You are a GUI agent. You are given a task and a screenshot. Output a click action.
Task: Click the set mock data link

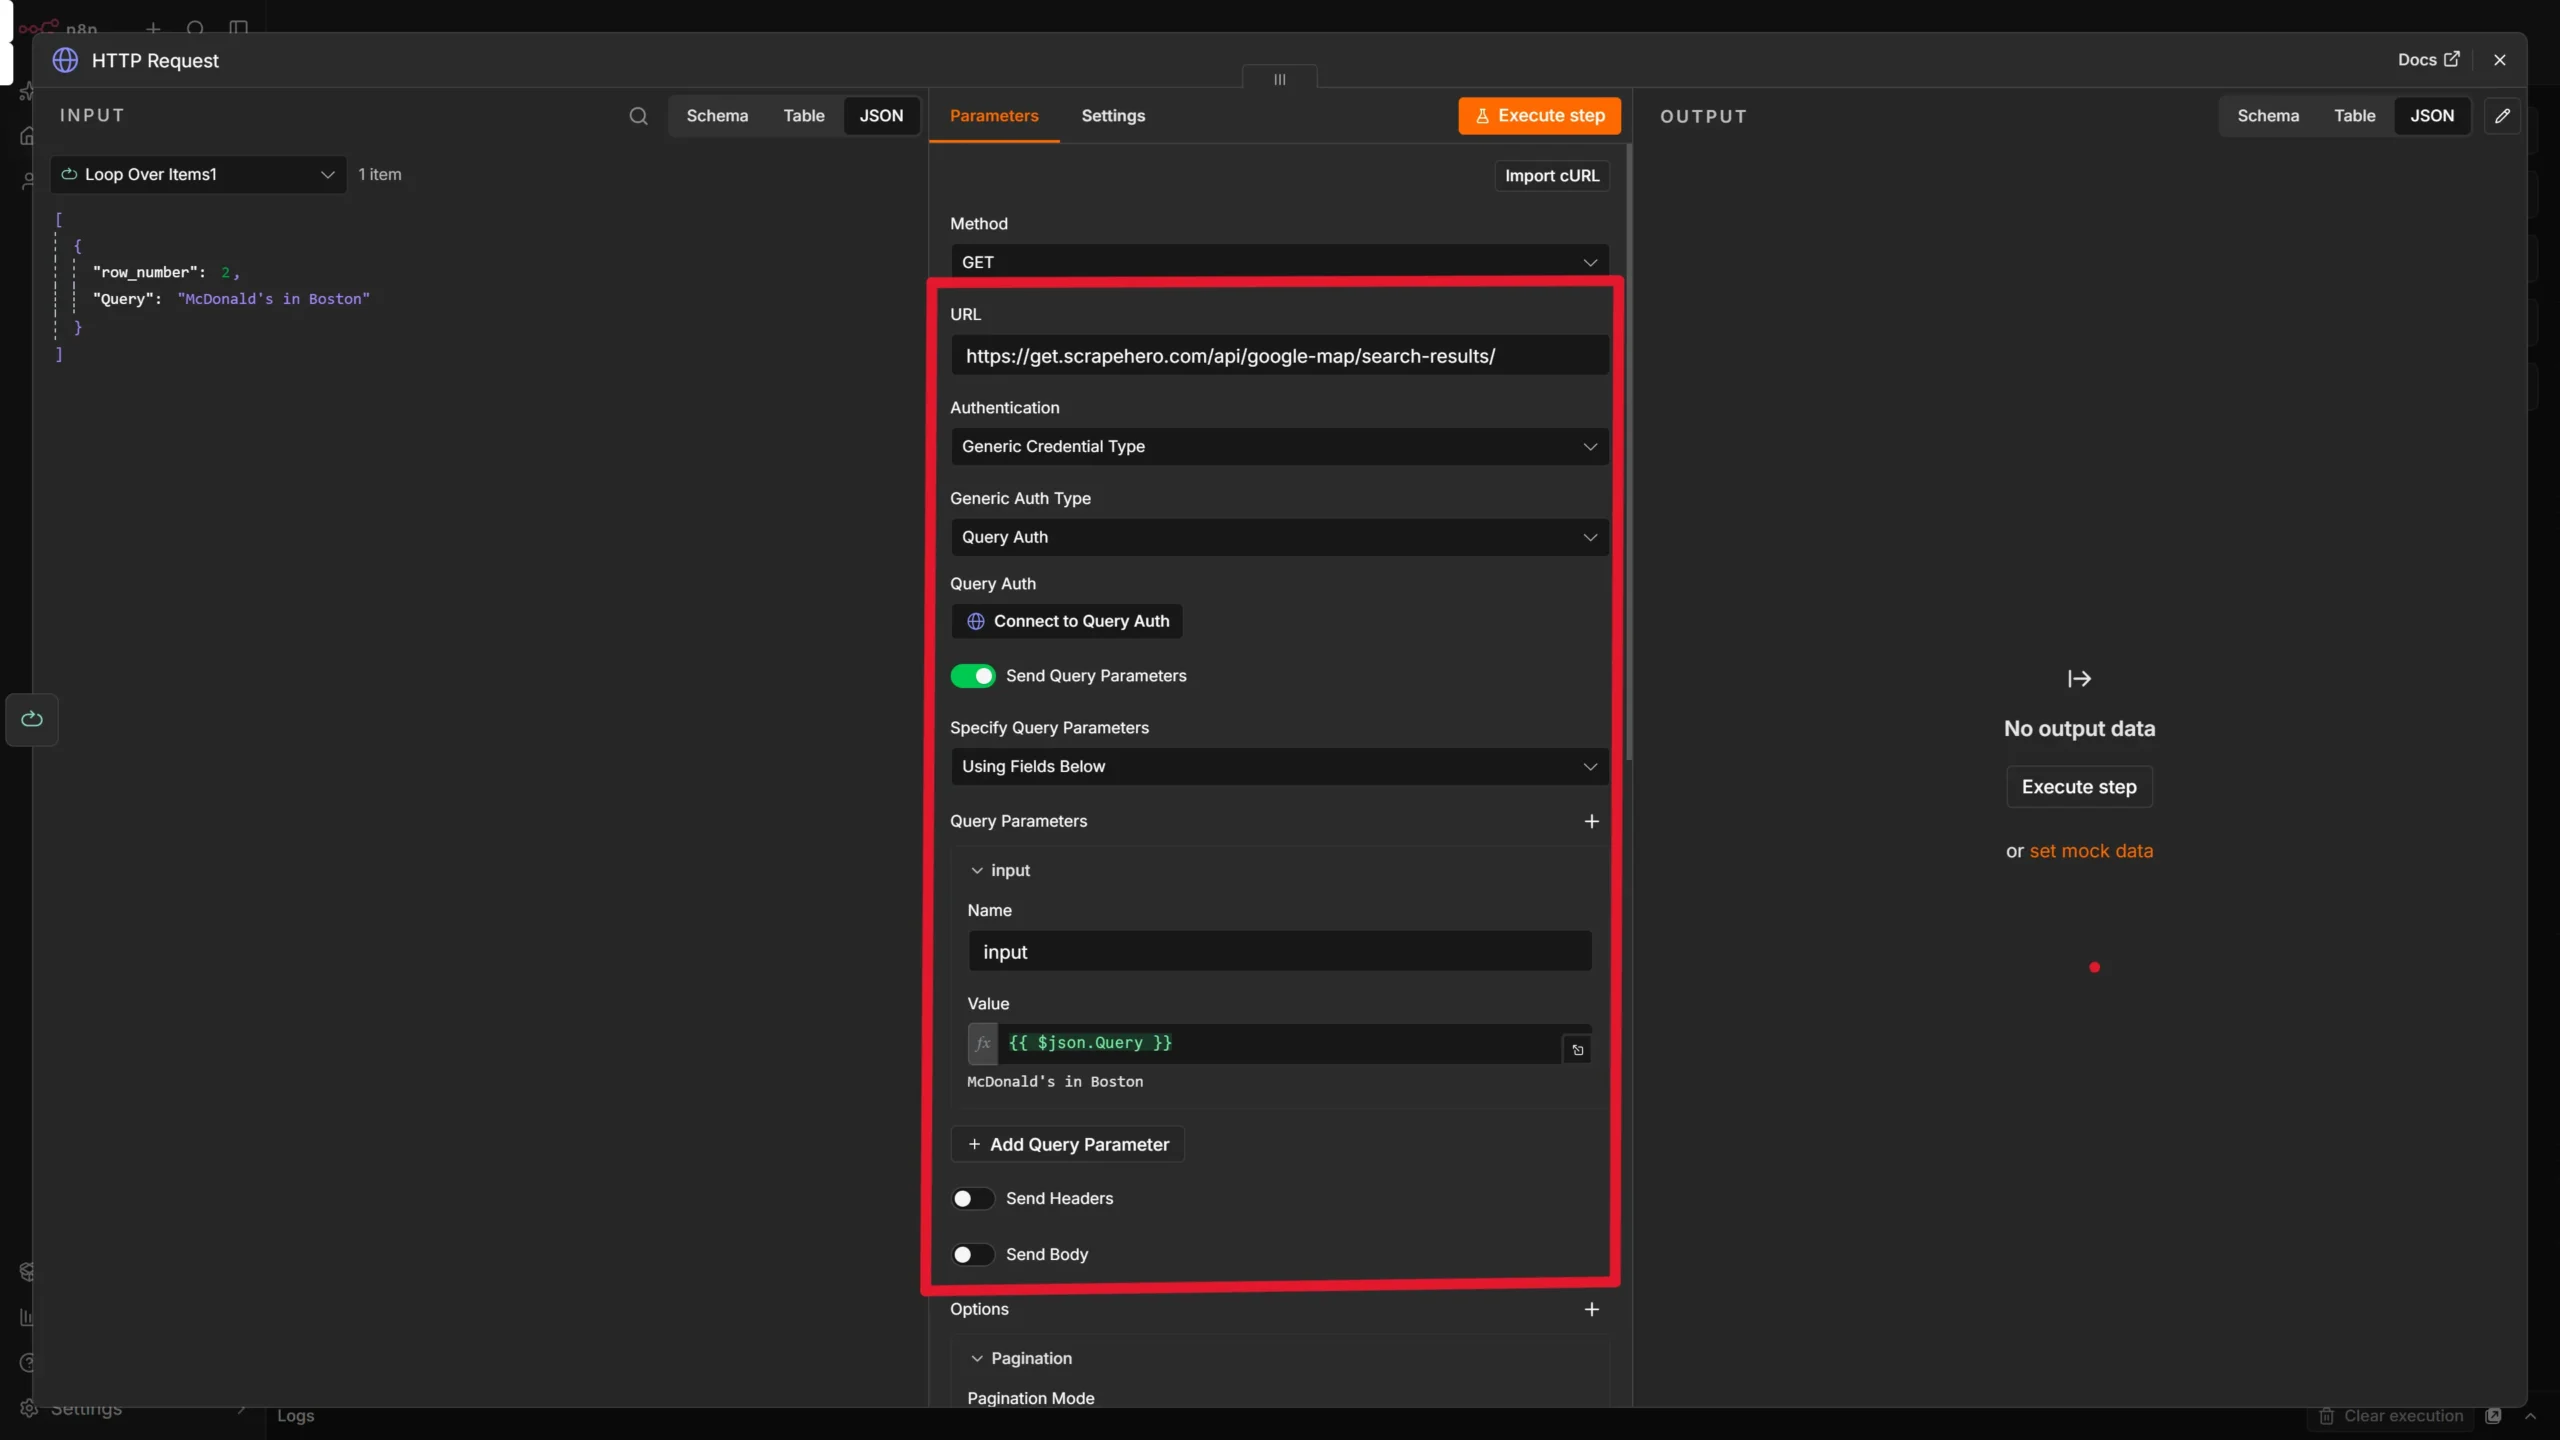[x=2091, y=851]
